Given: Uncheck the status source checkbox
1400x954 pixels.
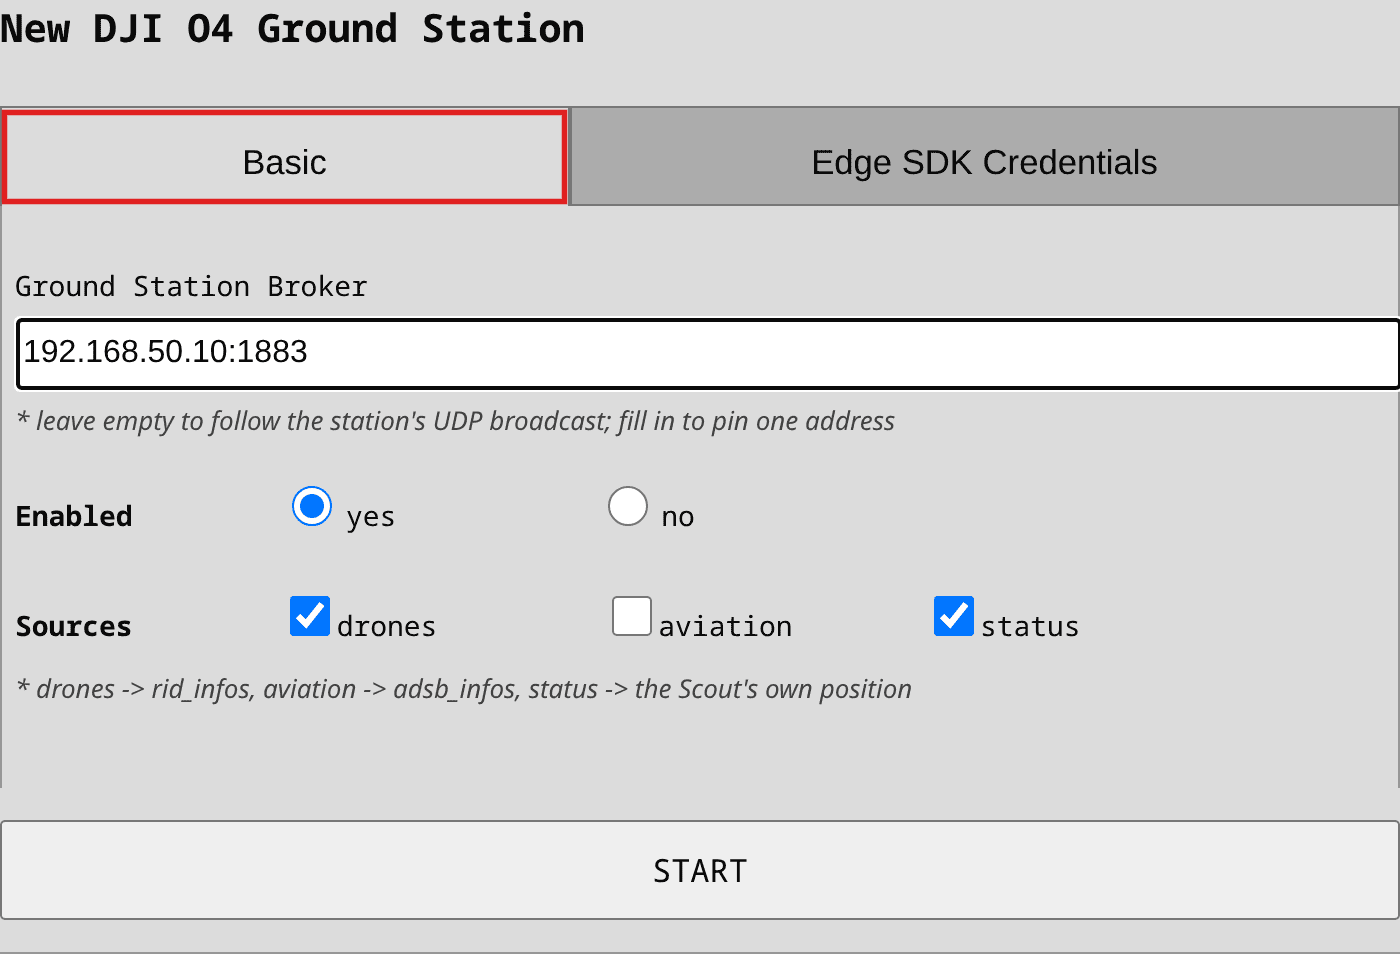Looking at the screenshot, I should coord(954,616).
